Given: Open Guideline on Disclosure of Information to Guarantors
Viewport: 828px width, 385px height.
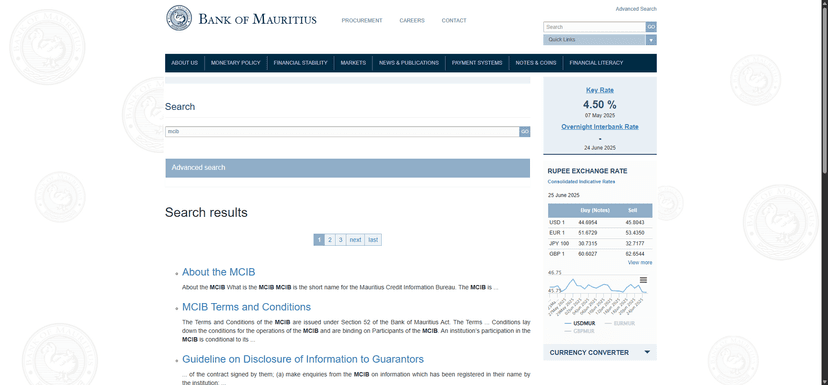Looking at the screenshot, I should tap(303, 360).
